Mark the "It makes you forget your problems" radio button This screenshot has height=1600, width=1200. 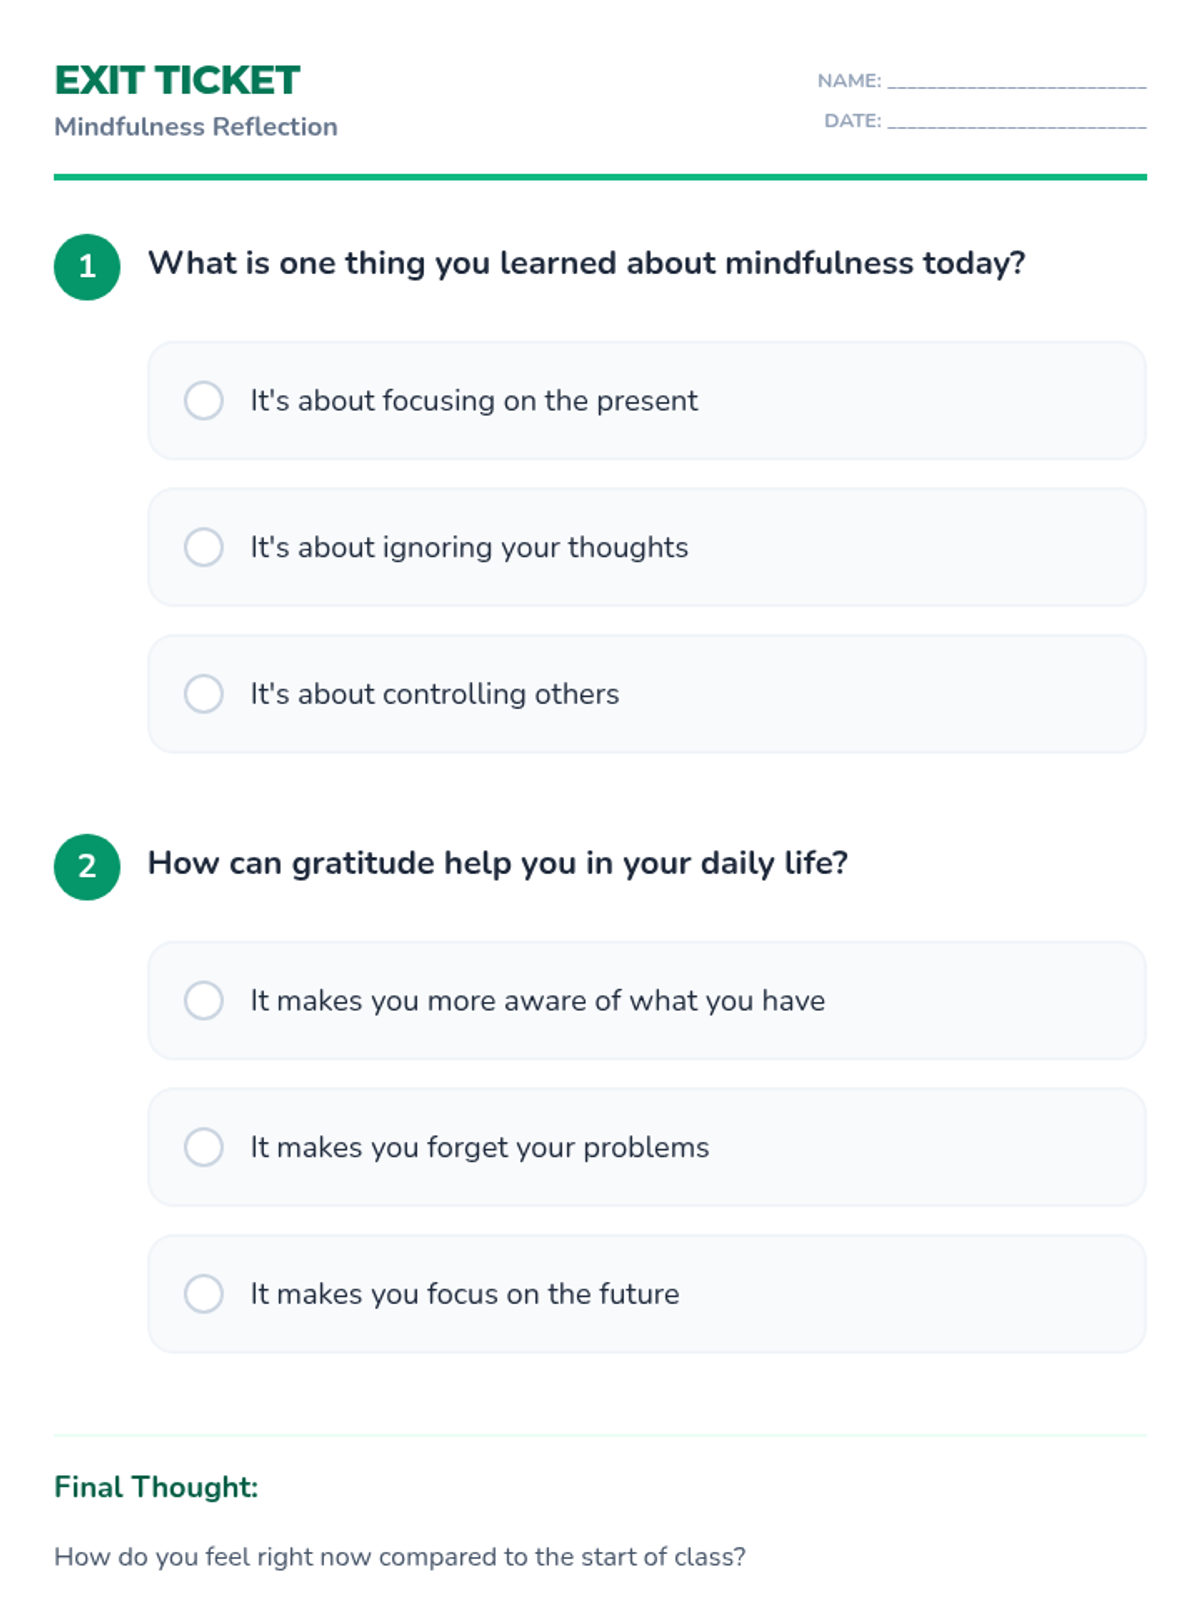tap(203, 1147)
